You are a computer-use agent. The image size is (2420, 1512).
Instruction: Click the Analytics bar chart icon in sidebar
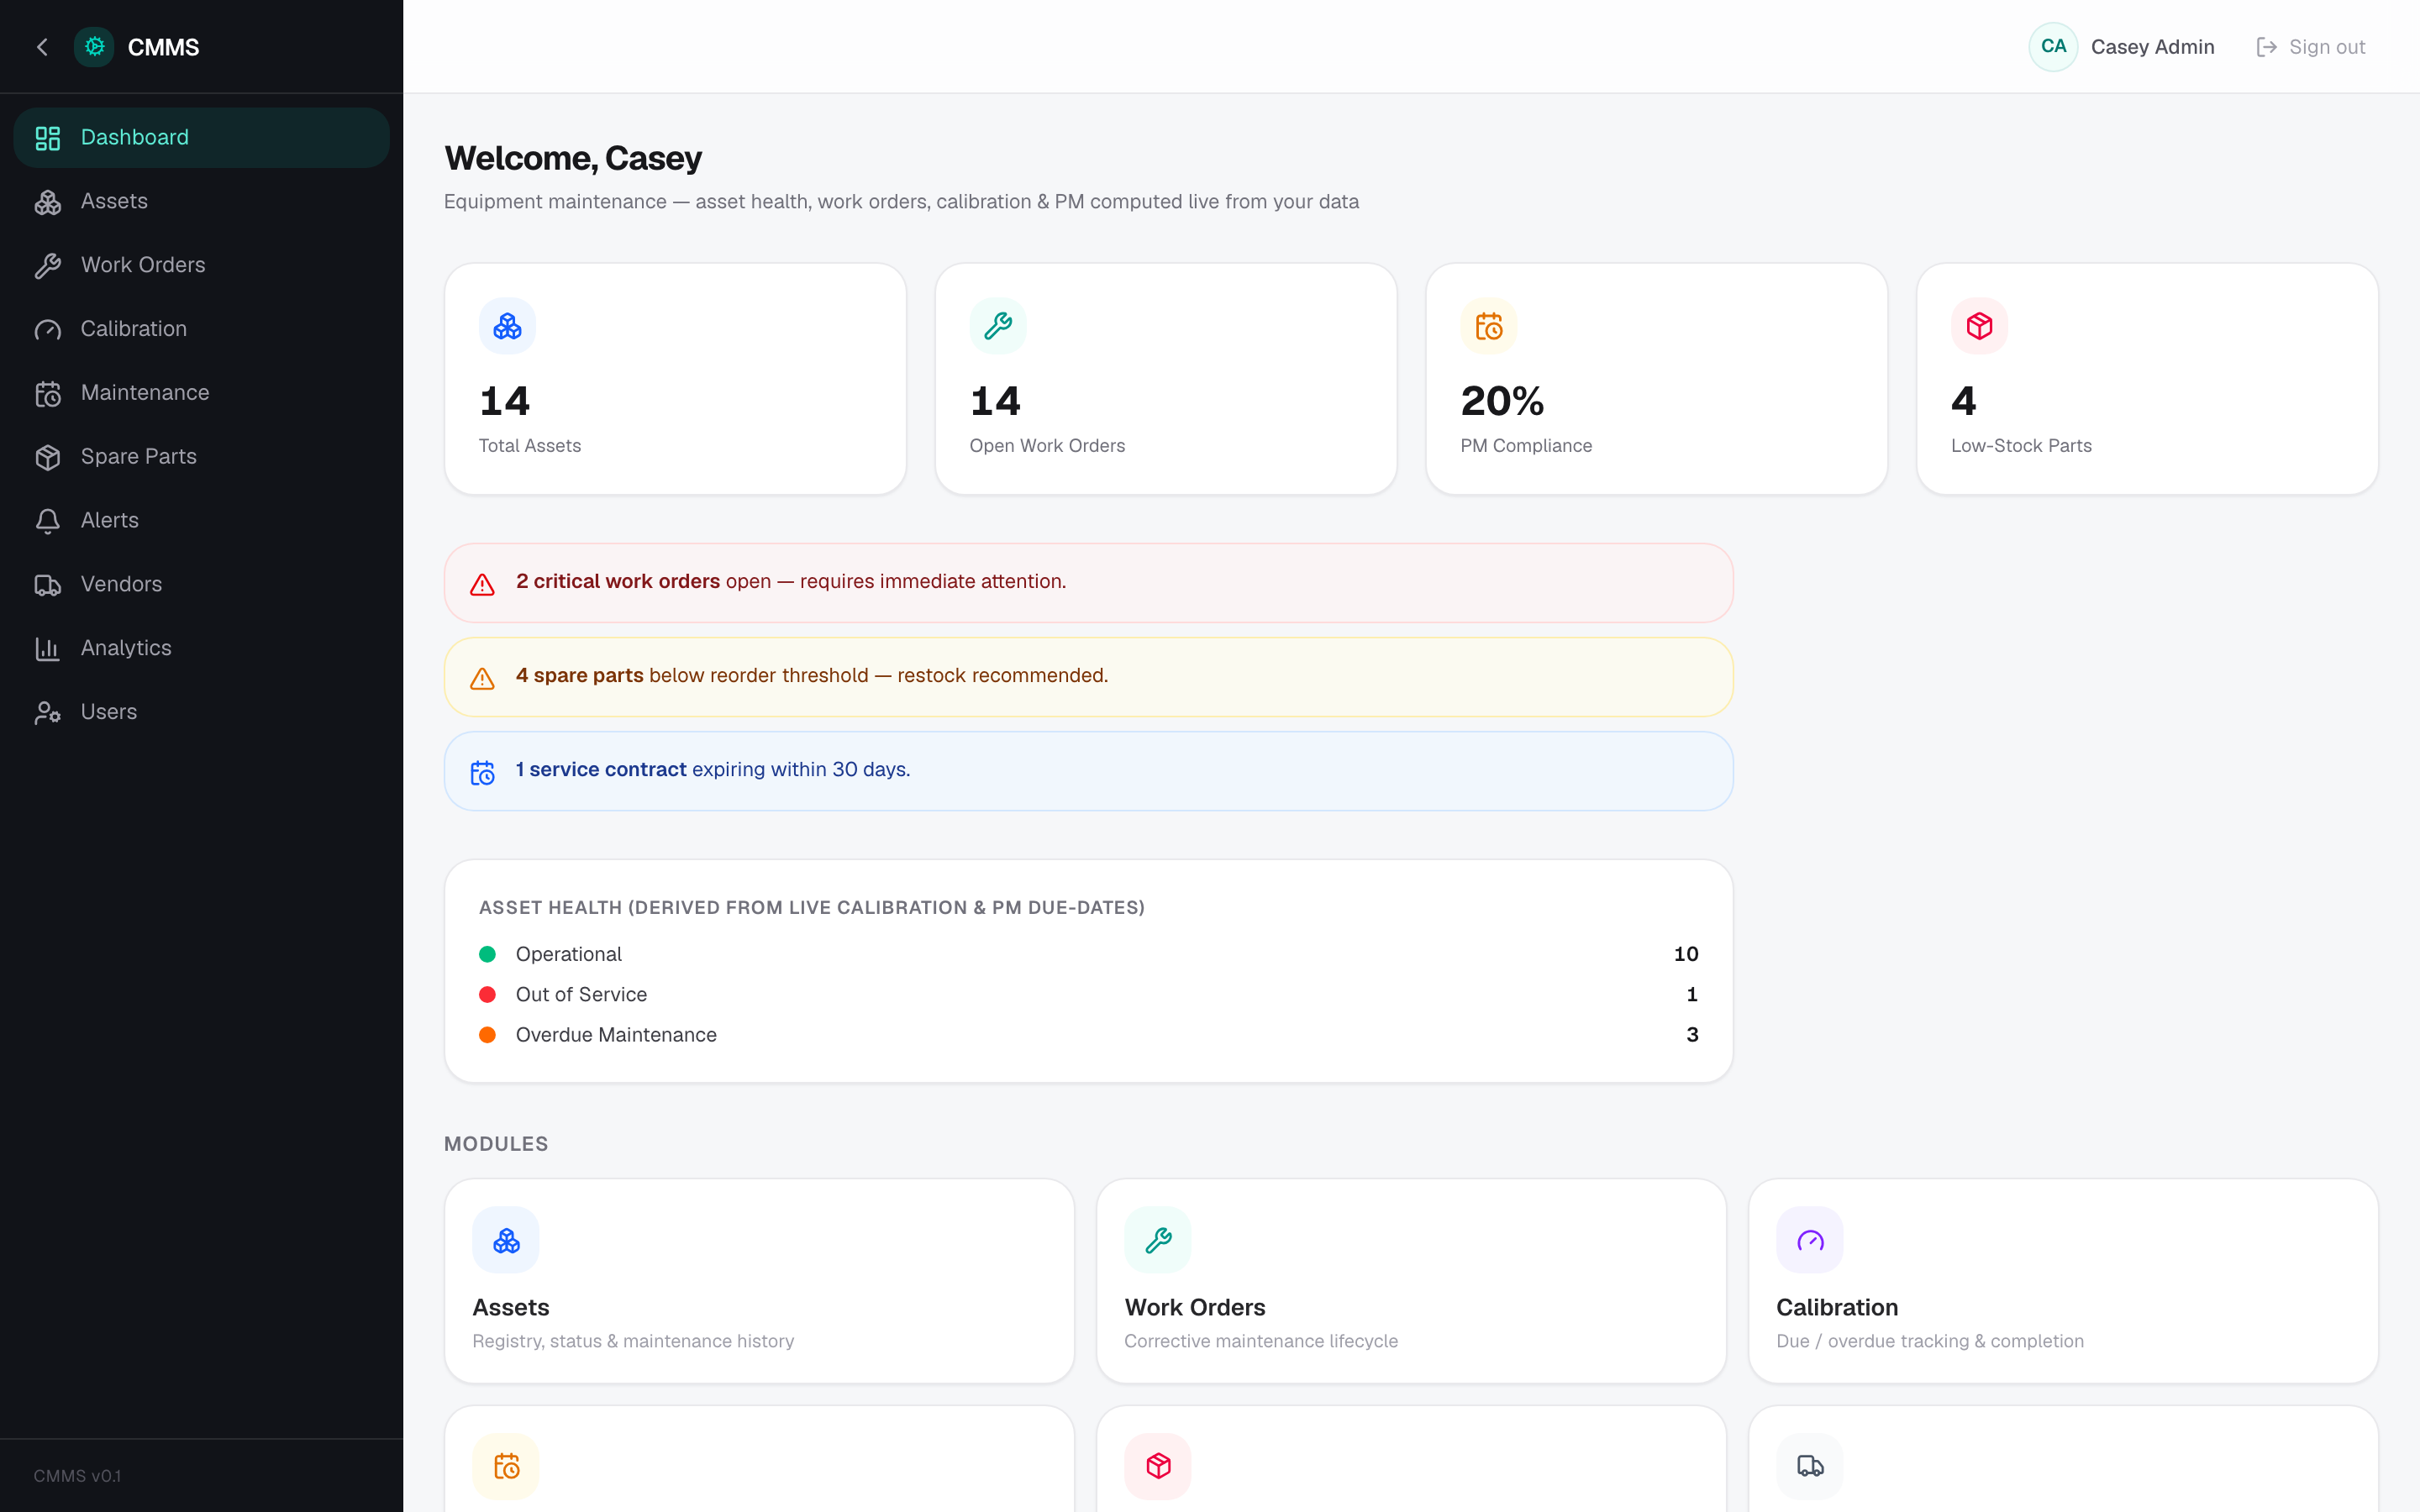[x=48, y=649]
